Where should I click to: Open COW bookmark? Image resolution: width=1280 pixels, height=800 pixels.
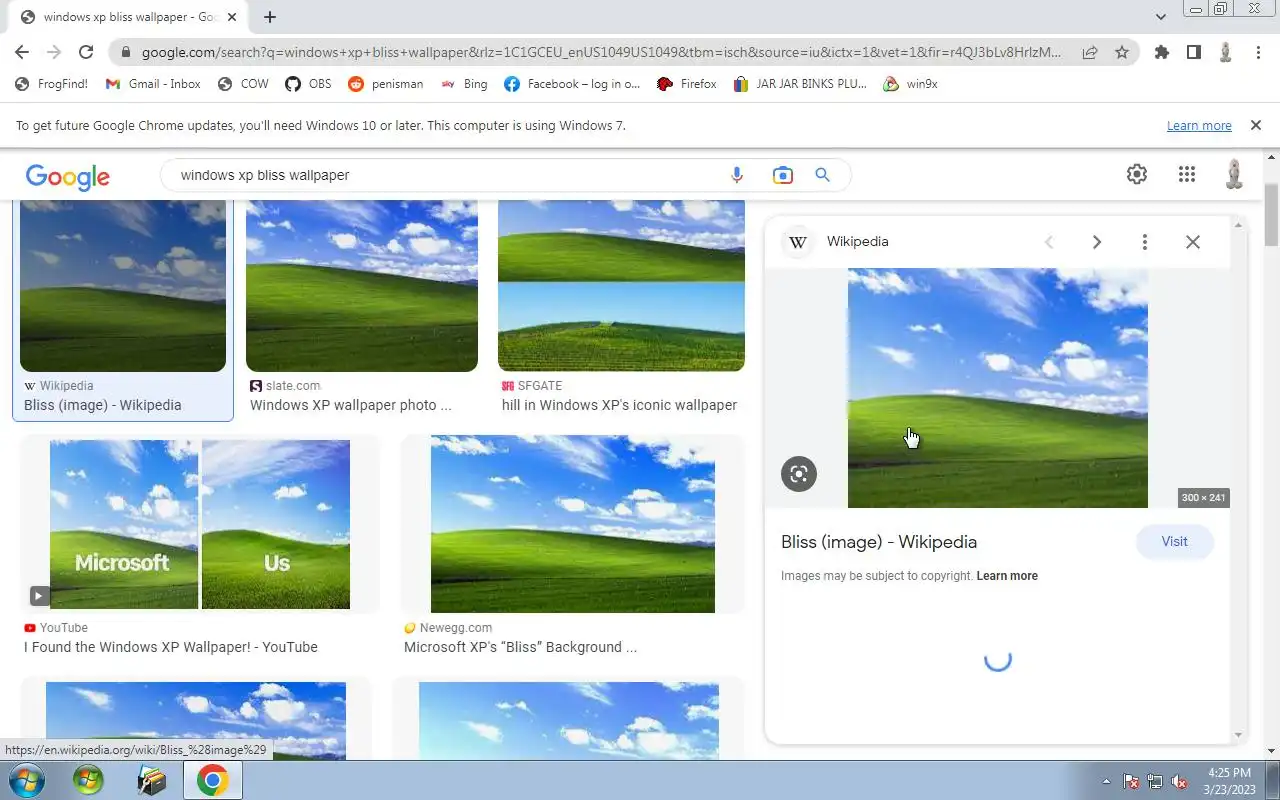[x=243, y=84]
